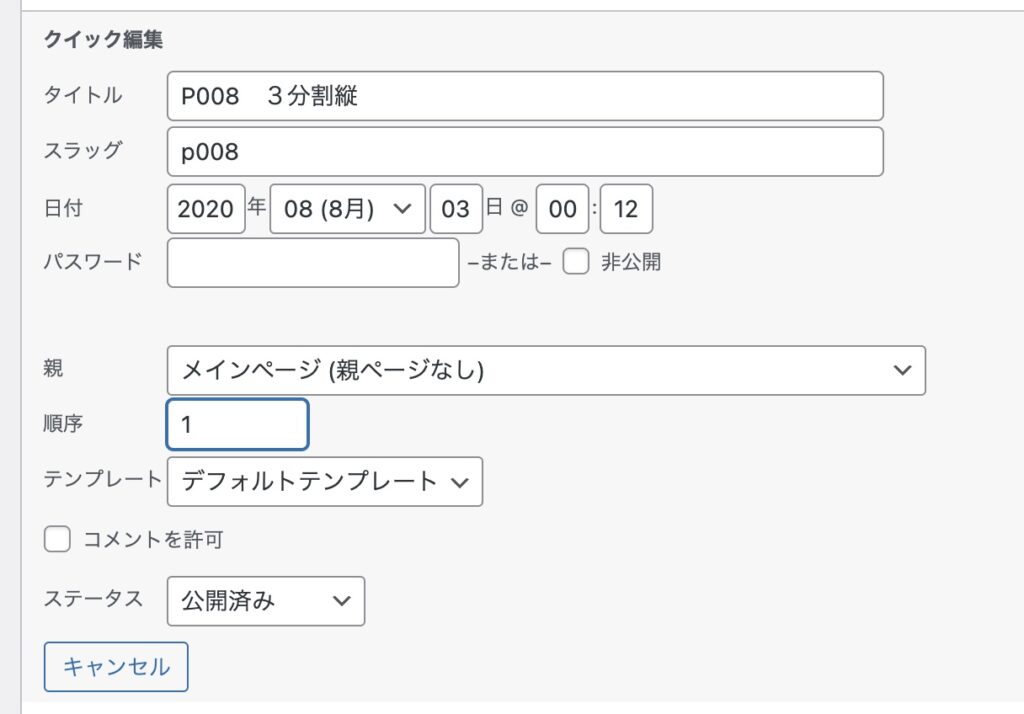
Task: Click the chevron on デフォルトテンプレート selector
Action: [460, 482]
